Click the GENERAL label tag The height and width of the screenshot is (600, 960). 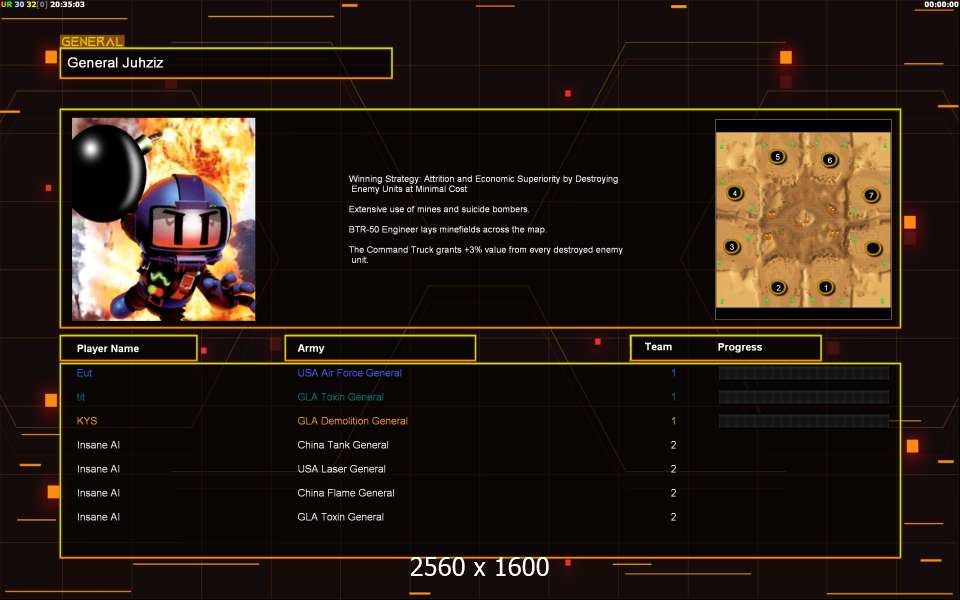[x=92, y=41]
